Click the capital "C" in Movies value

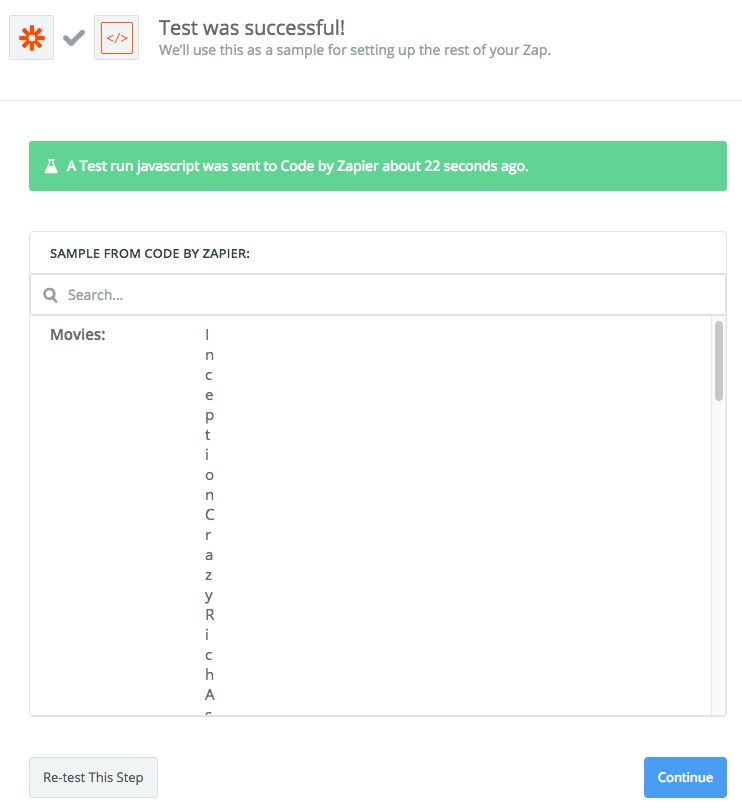click(x=209, y=515)
